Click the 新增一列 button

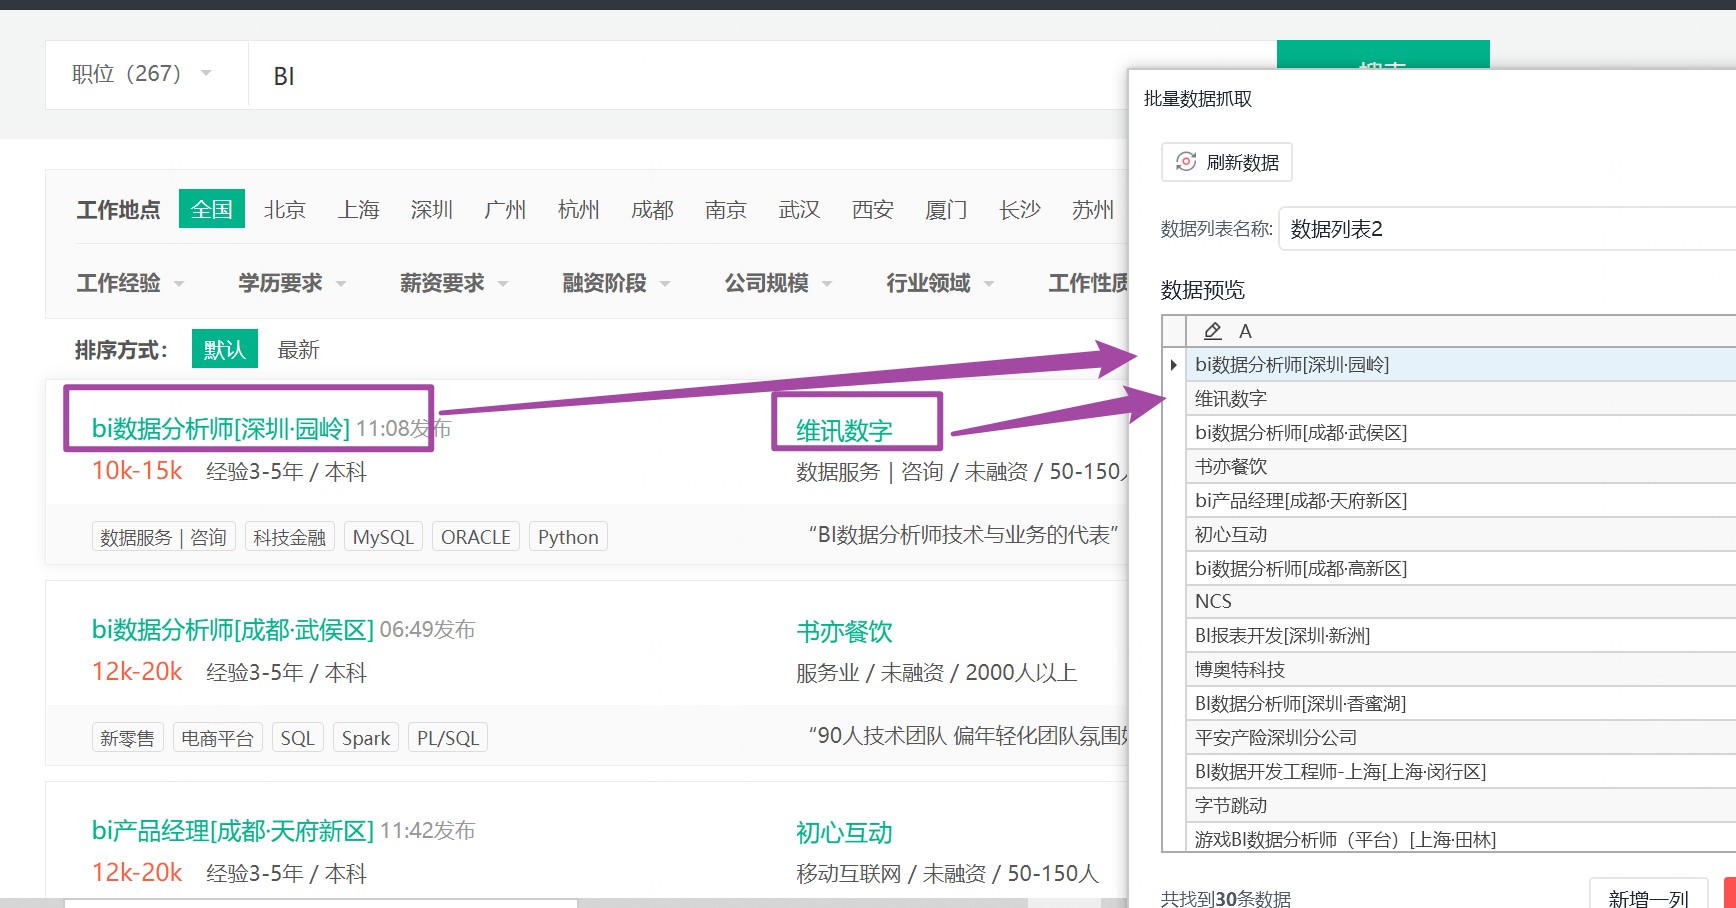pos(1648,898)
